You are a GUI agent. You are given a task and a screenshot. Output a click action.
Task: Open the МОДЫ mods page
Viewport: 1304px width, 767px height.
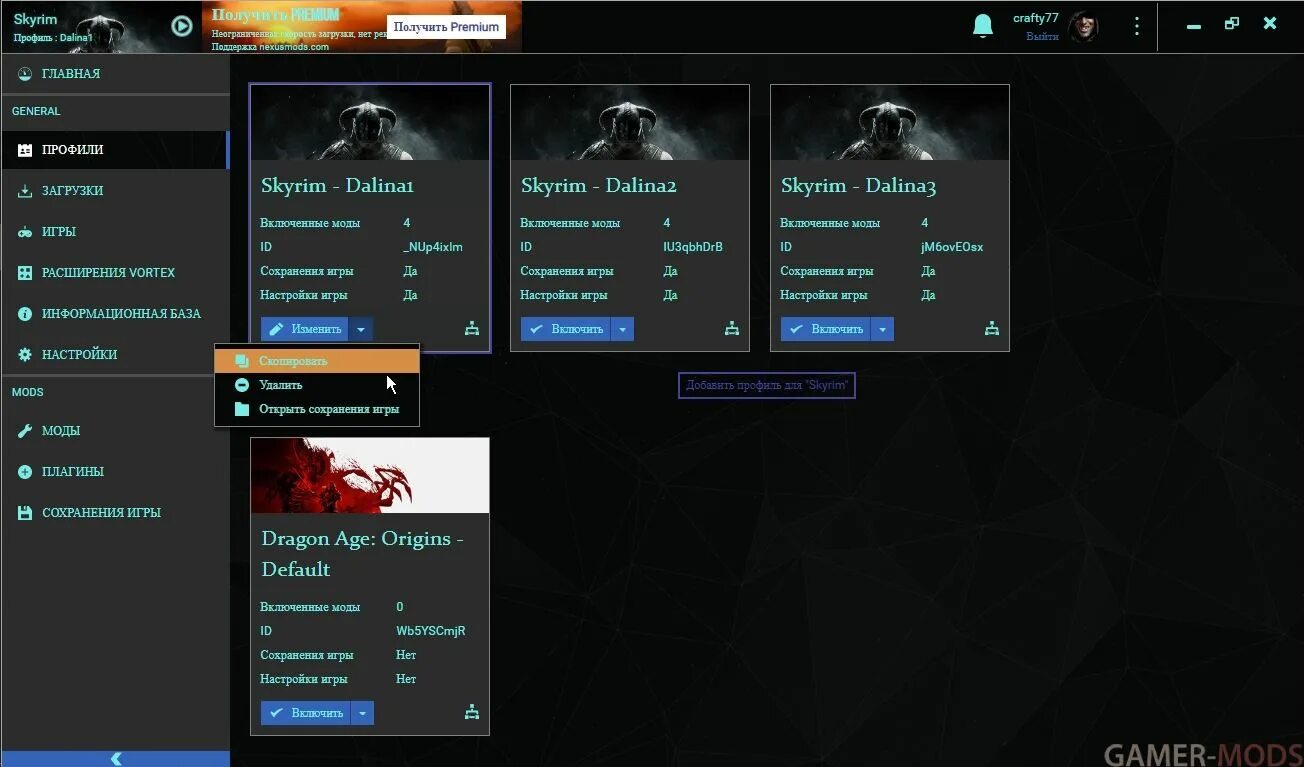point(115,431)
